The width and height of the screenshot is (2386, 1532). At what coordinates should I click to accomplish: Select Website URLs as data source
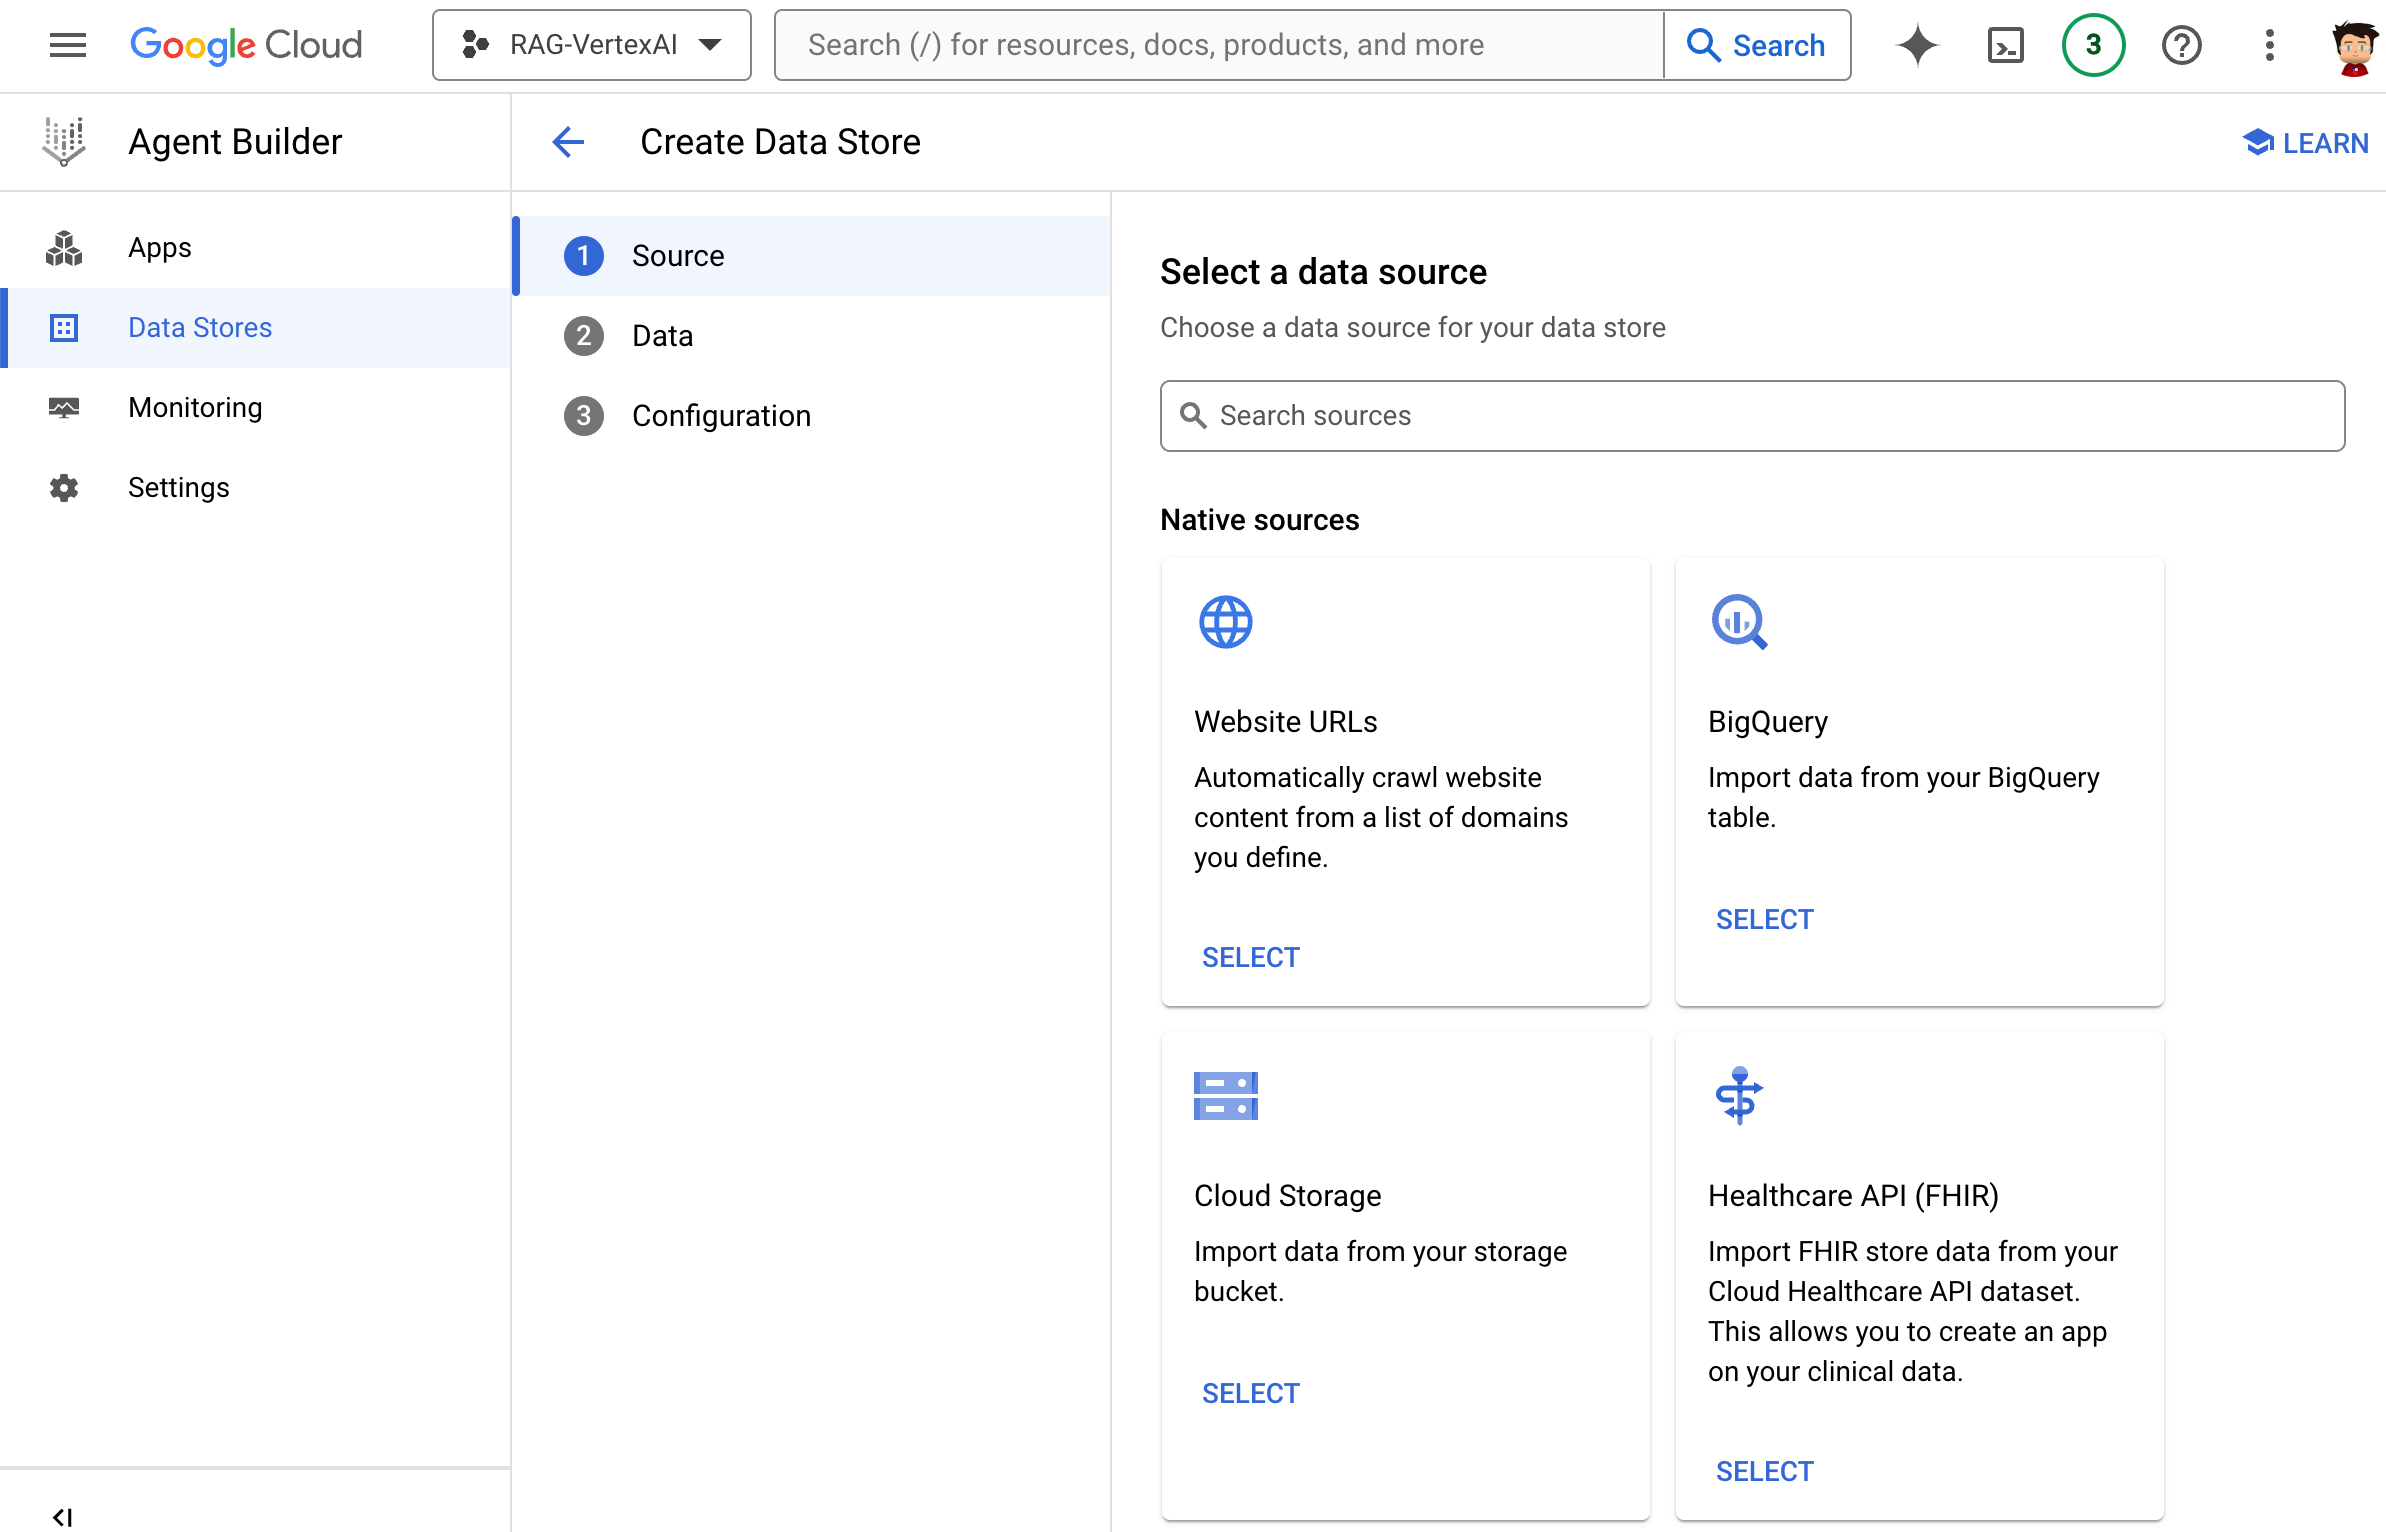1250,957
